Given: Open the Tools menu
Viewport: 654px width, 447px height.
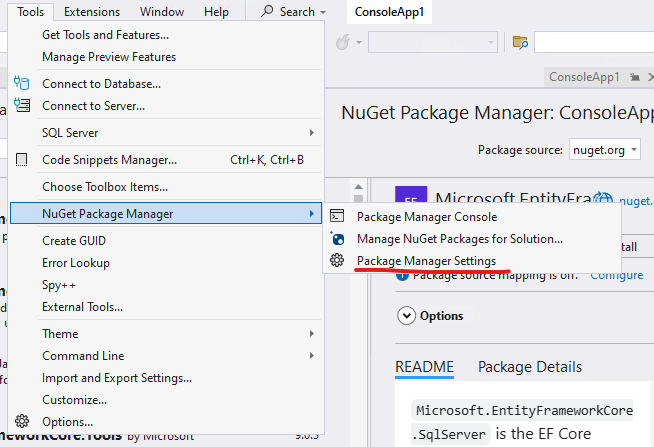Looking at the screenshot, I should click(x=30, y=12).
